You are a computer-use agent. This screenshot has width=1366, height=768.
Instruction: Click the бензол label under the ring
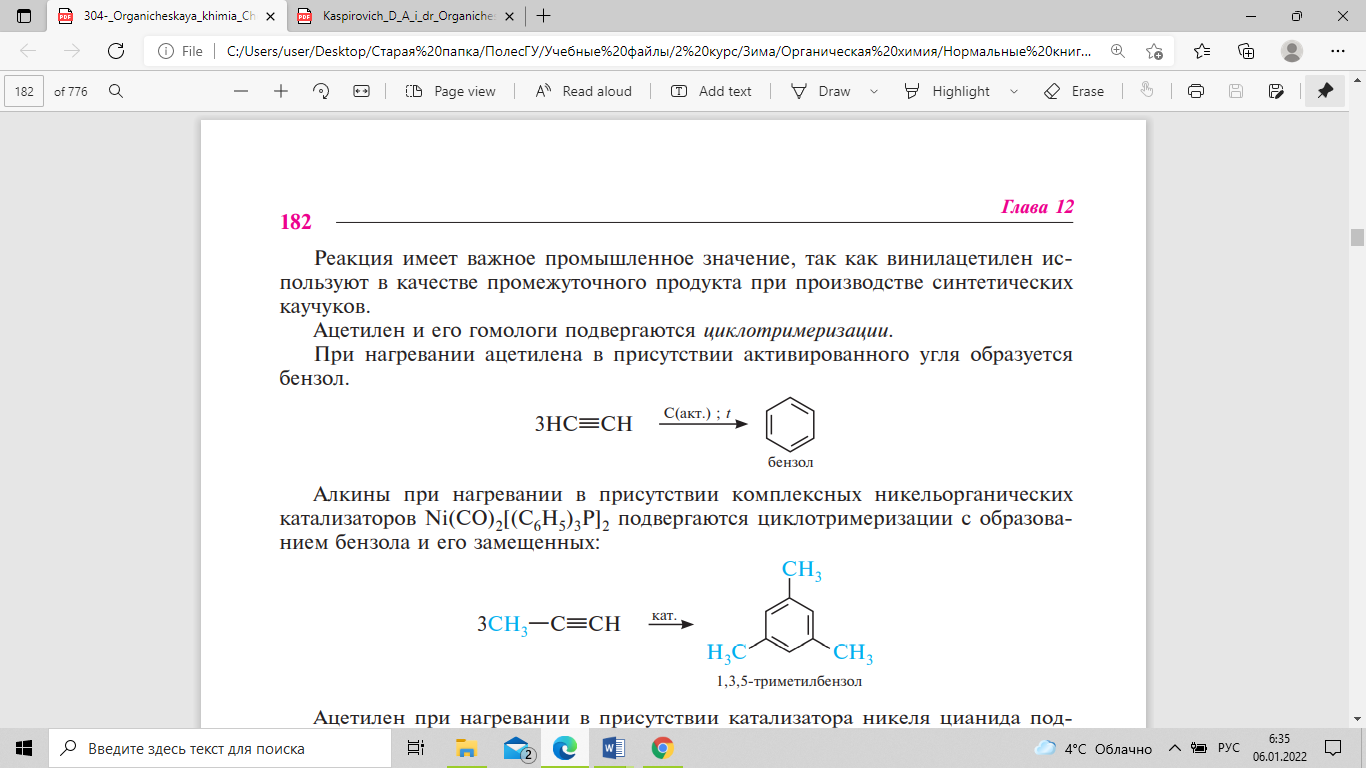pos(790,462)
